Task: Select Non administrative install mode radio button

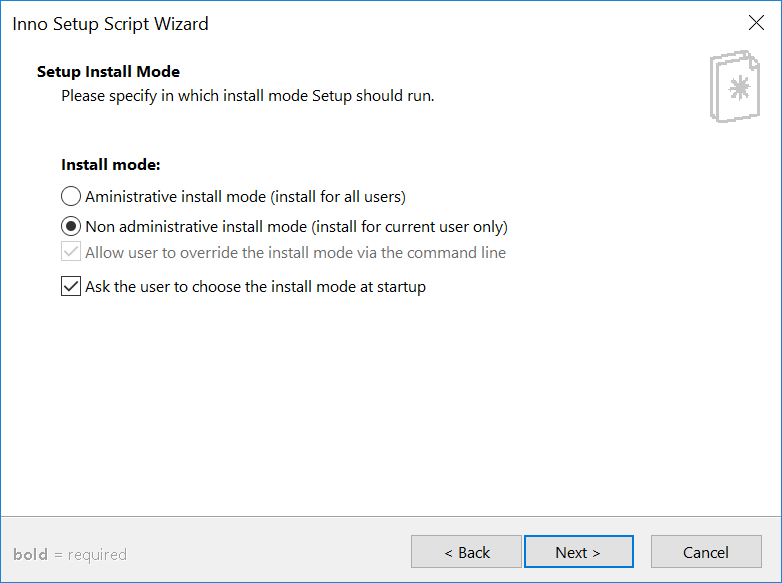Action: 71,226
